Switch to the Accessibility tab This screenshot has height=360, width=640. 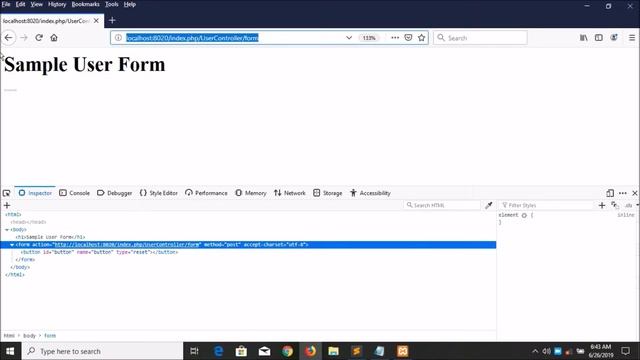(370, 193)
